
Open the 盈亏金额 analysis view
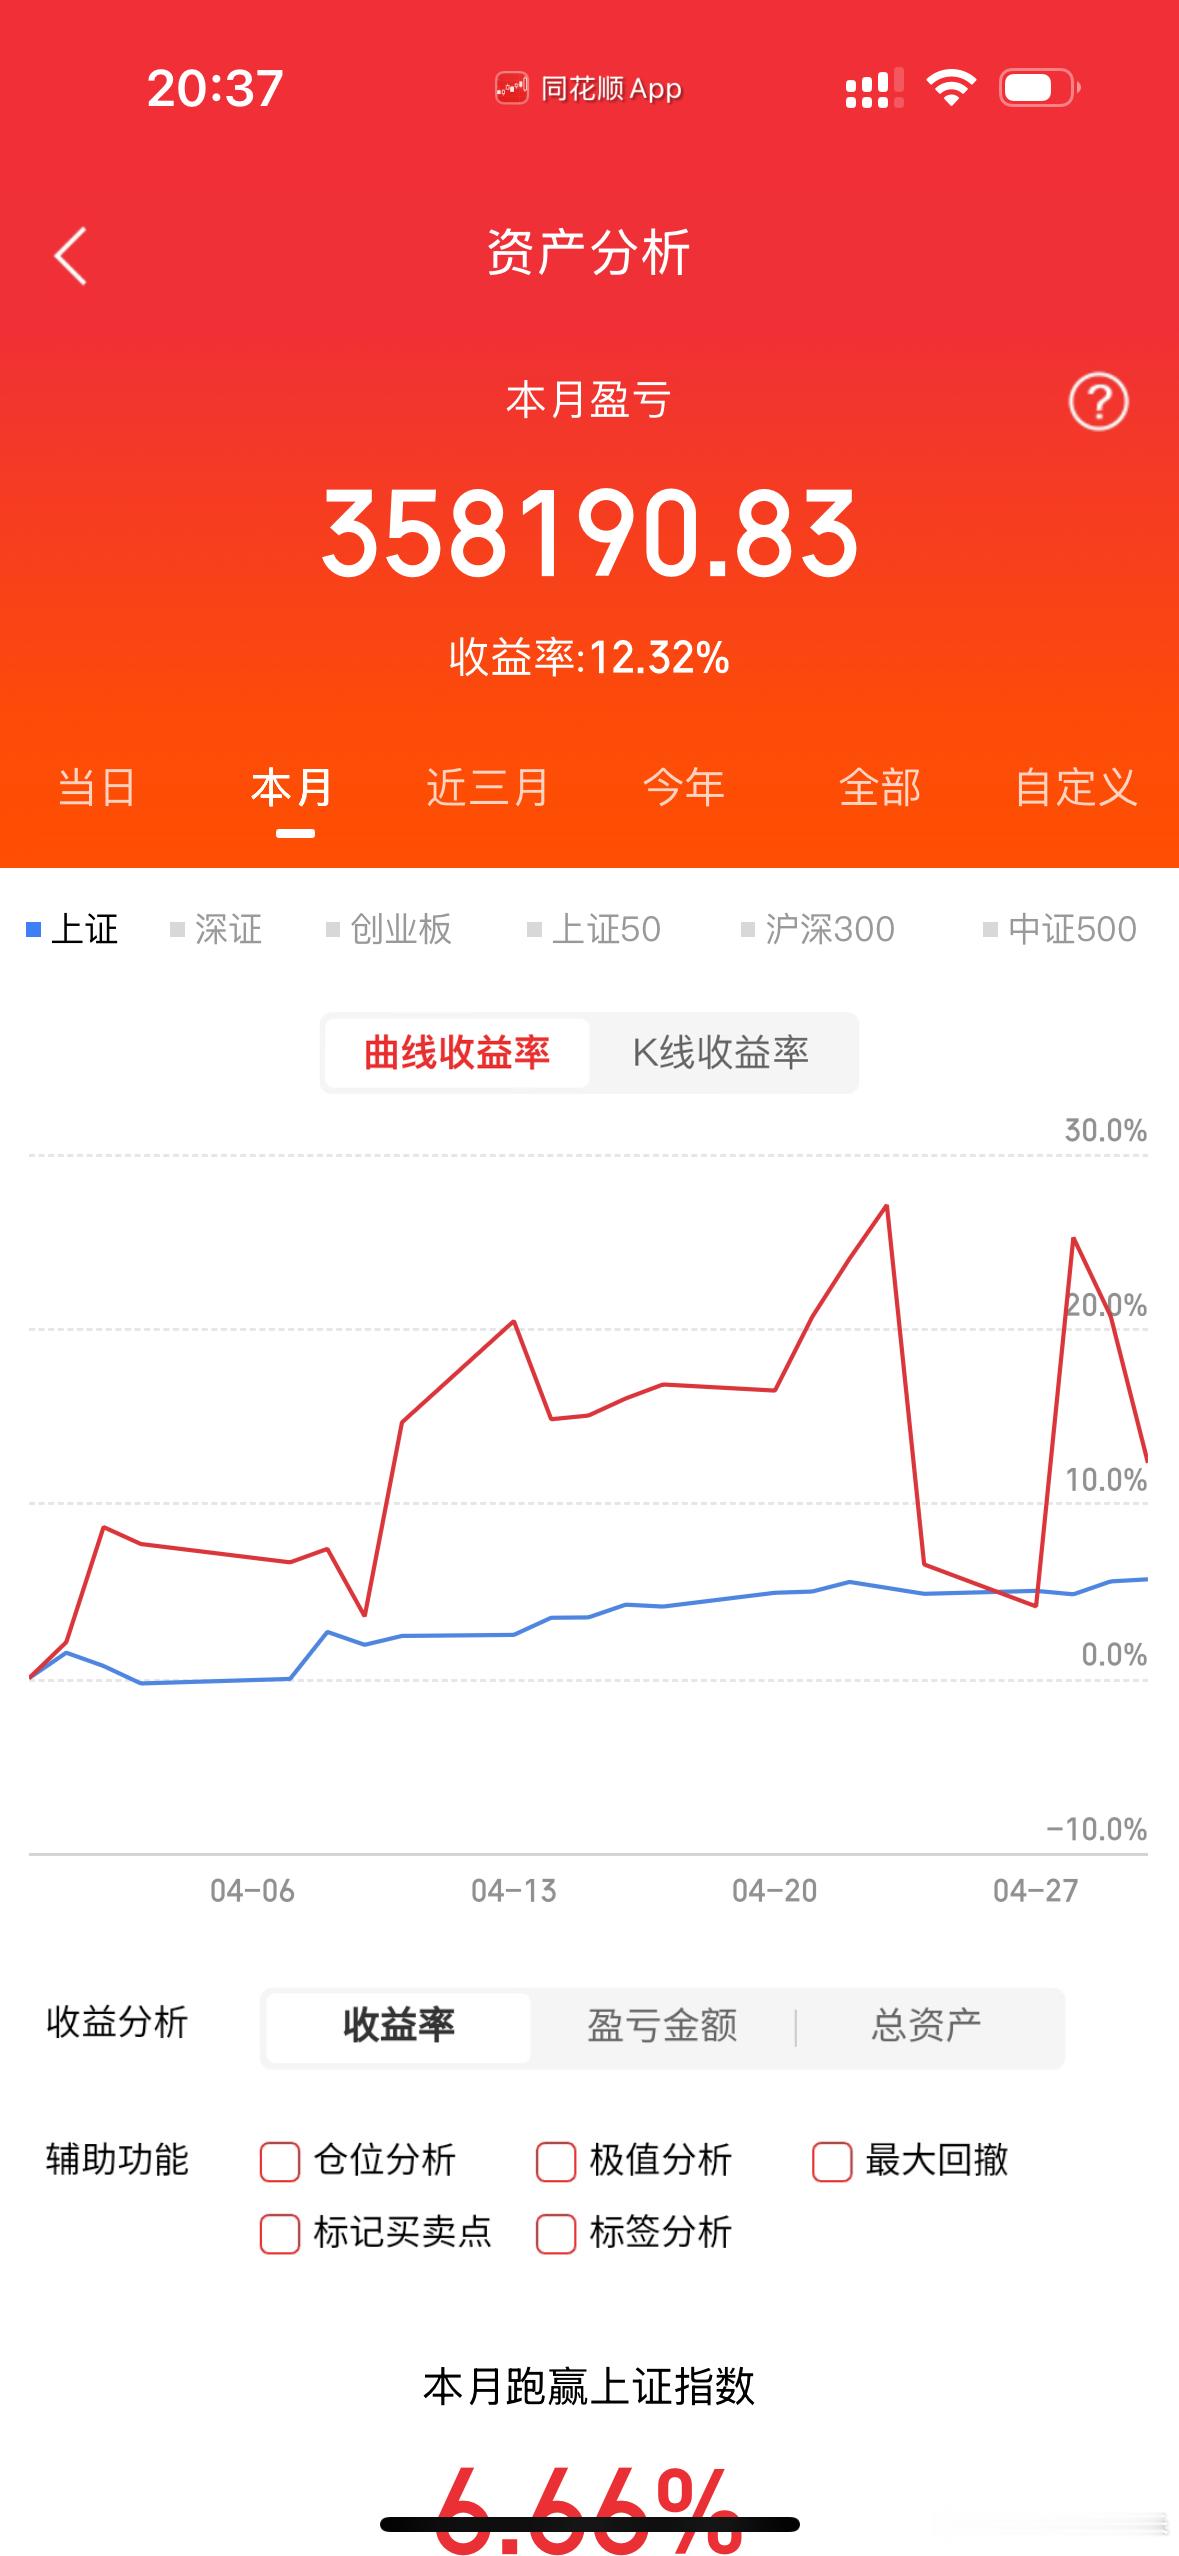pos(662,2024)
